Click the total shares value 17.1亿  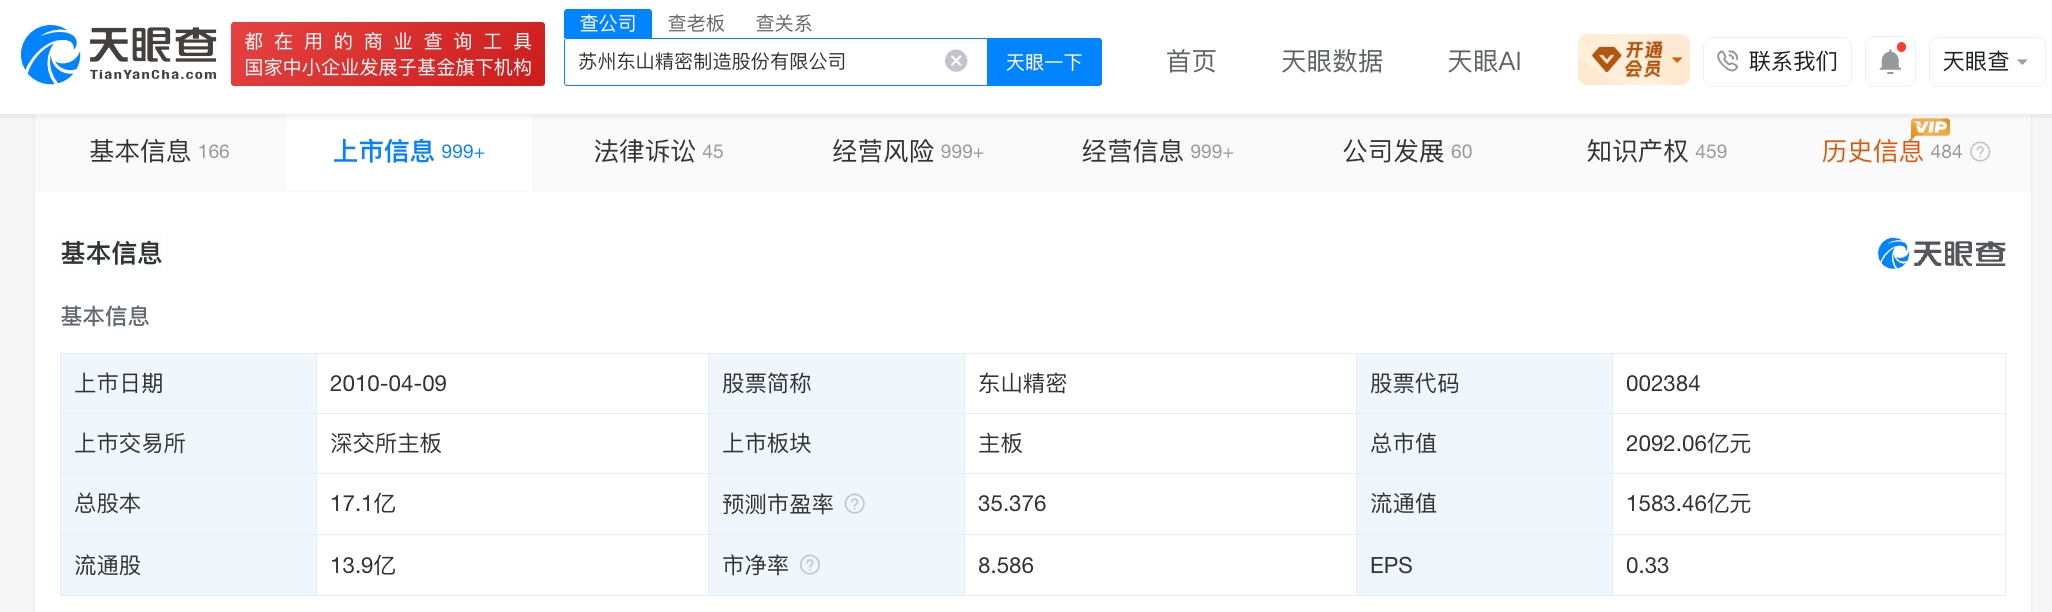(363, 503)
